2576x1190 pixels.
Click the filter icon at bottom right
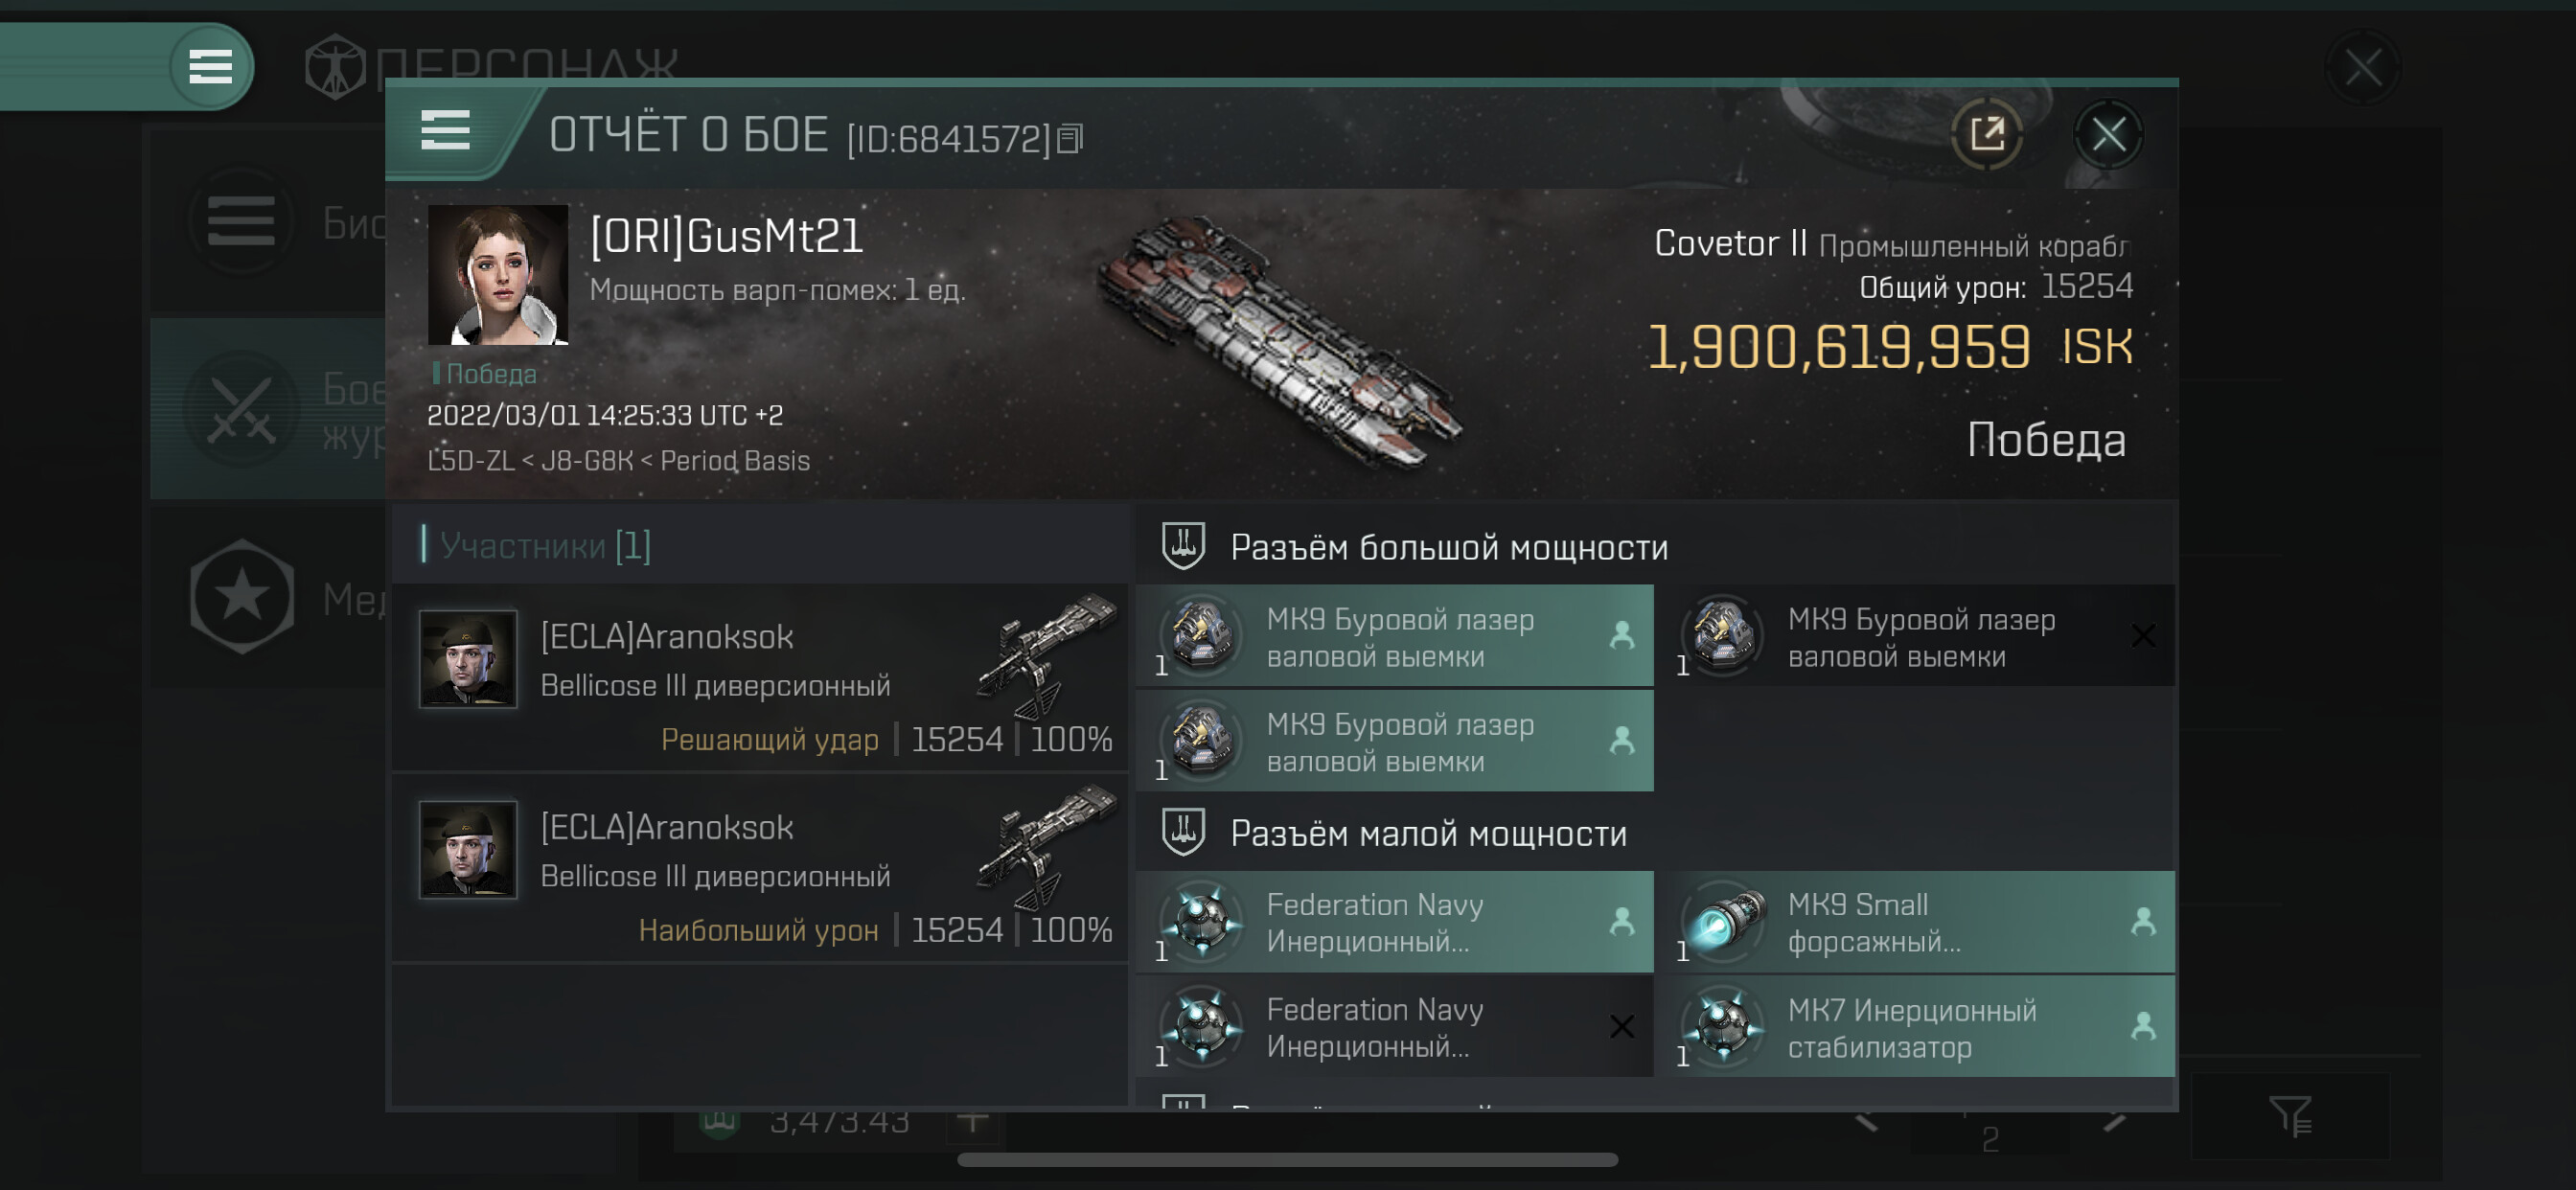pos(2289,1115)
